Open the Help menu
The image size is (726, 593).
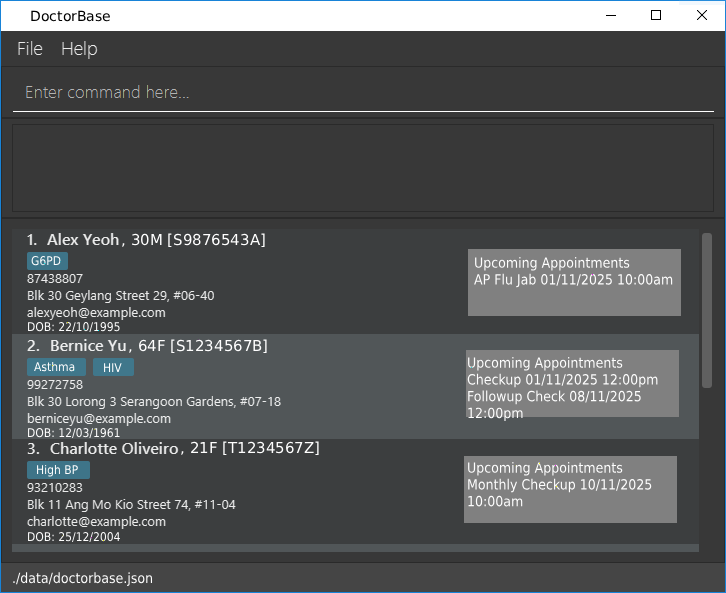(79, 49)
